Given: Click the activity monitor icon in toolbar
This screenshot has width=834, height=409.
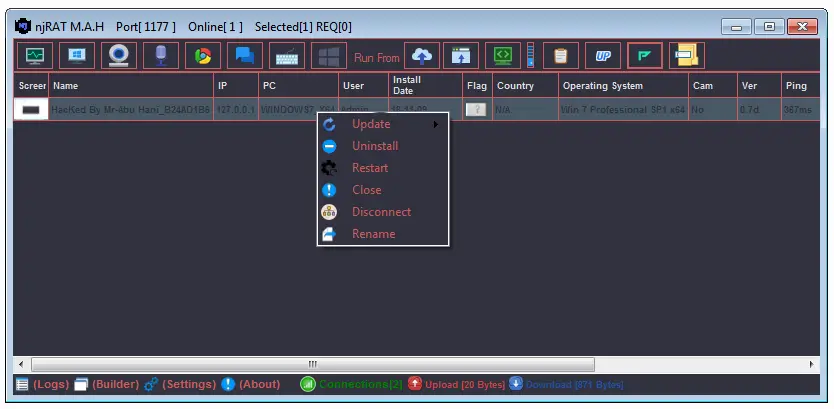Looking at the screenshot, I should (x=34, y=56).
